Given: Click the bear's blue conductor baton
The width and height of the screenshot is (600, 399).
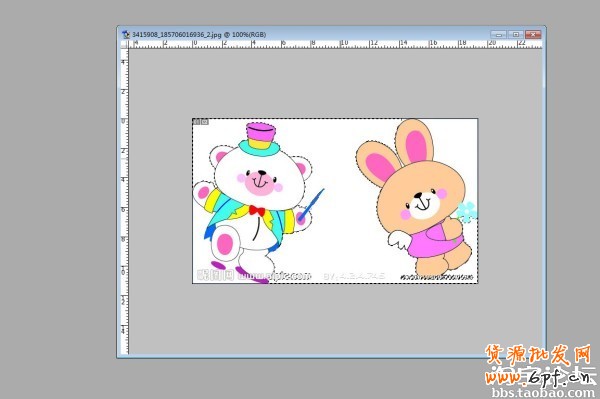Looking at the screenshot, I should click(311, 205).
